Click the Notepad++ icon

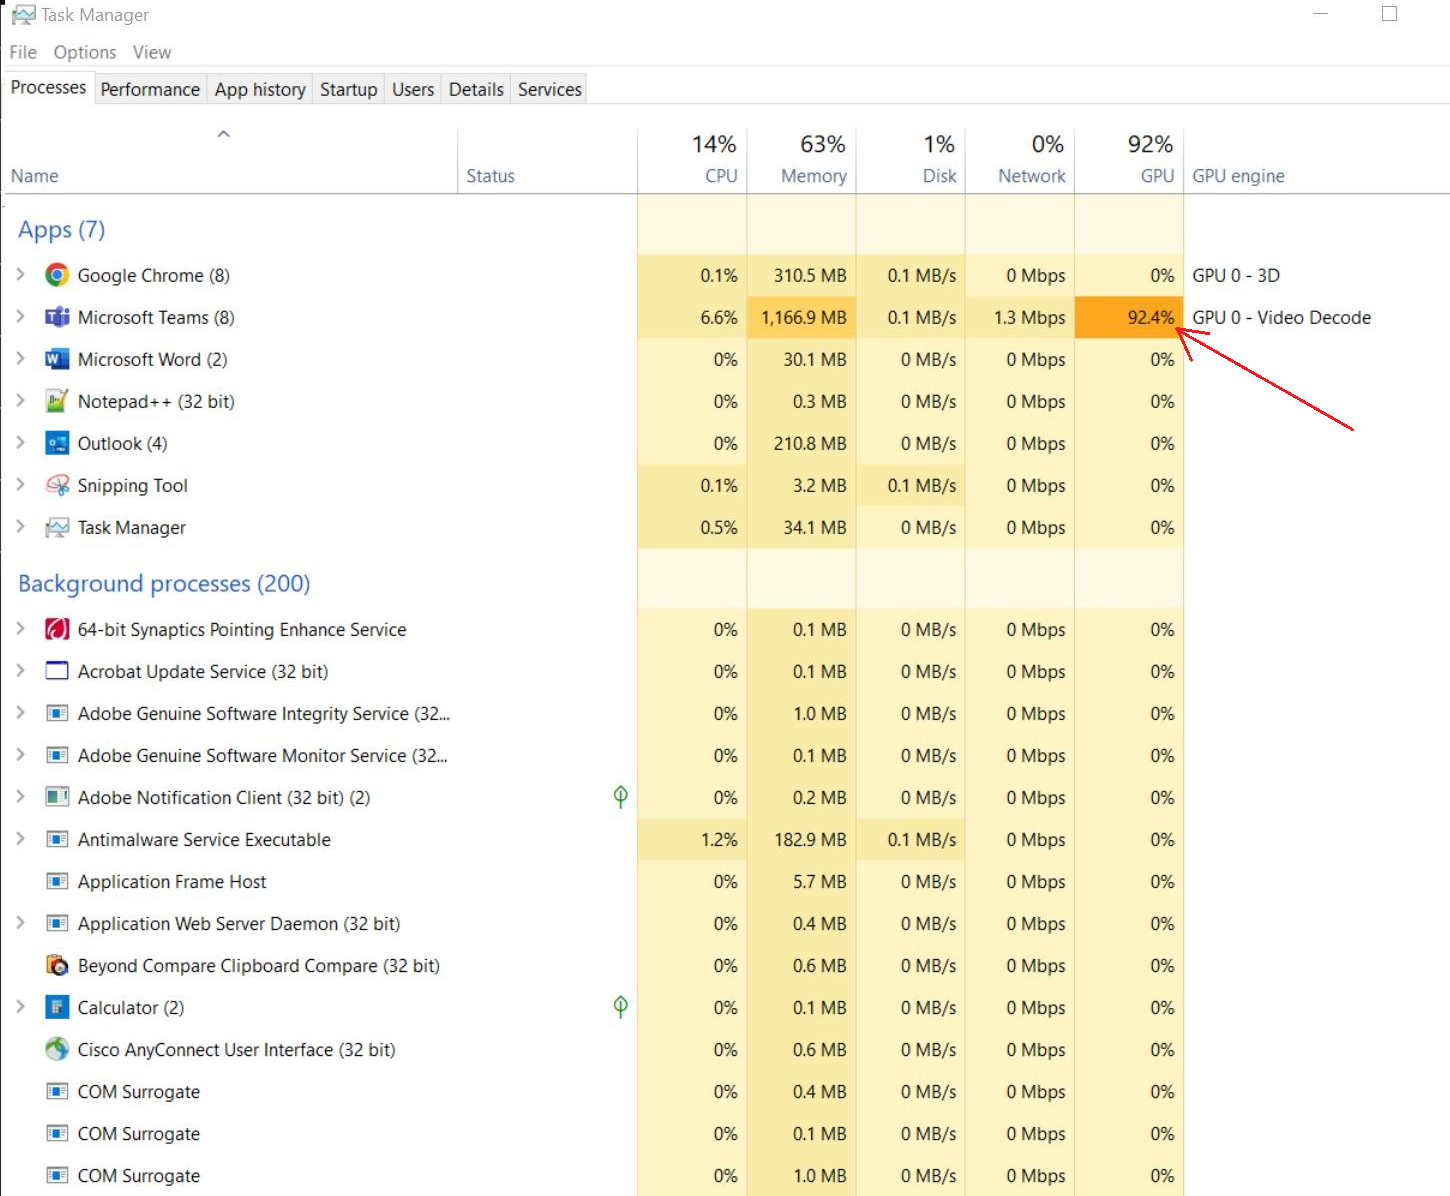coord(57,401)
